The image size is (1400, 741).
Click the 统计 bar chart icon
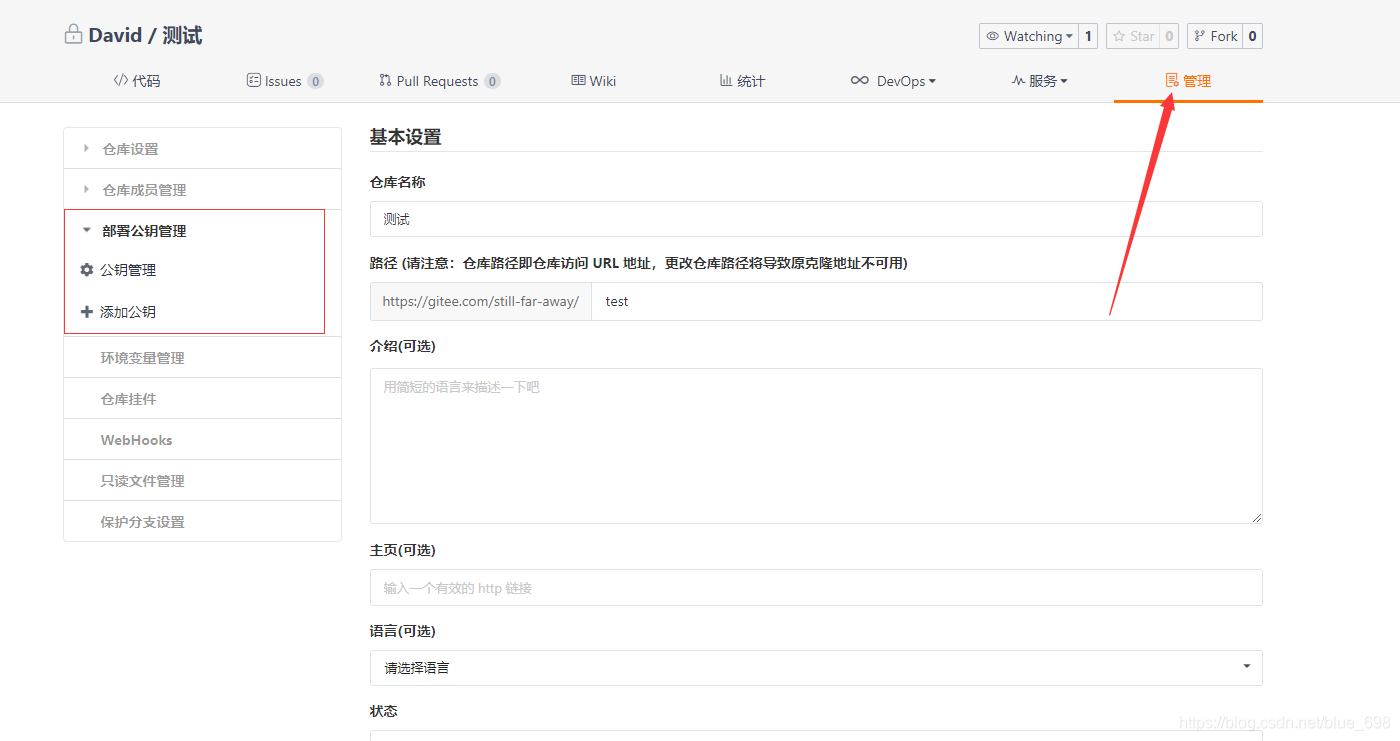[726, 80]
